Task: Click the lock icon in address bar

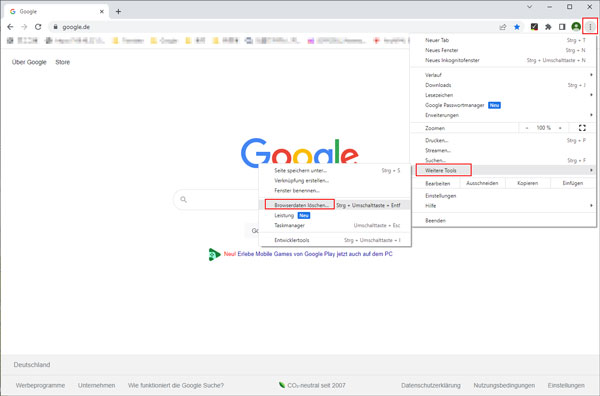Action: click(x=55, y=27)
